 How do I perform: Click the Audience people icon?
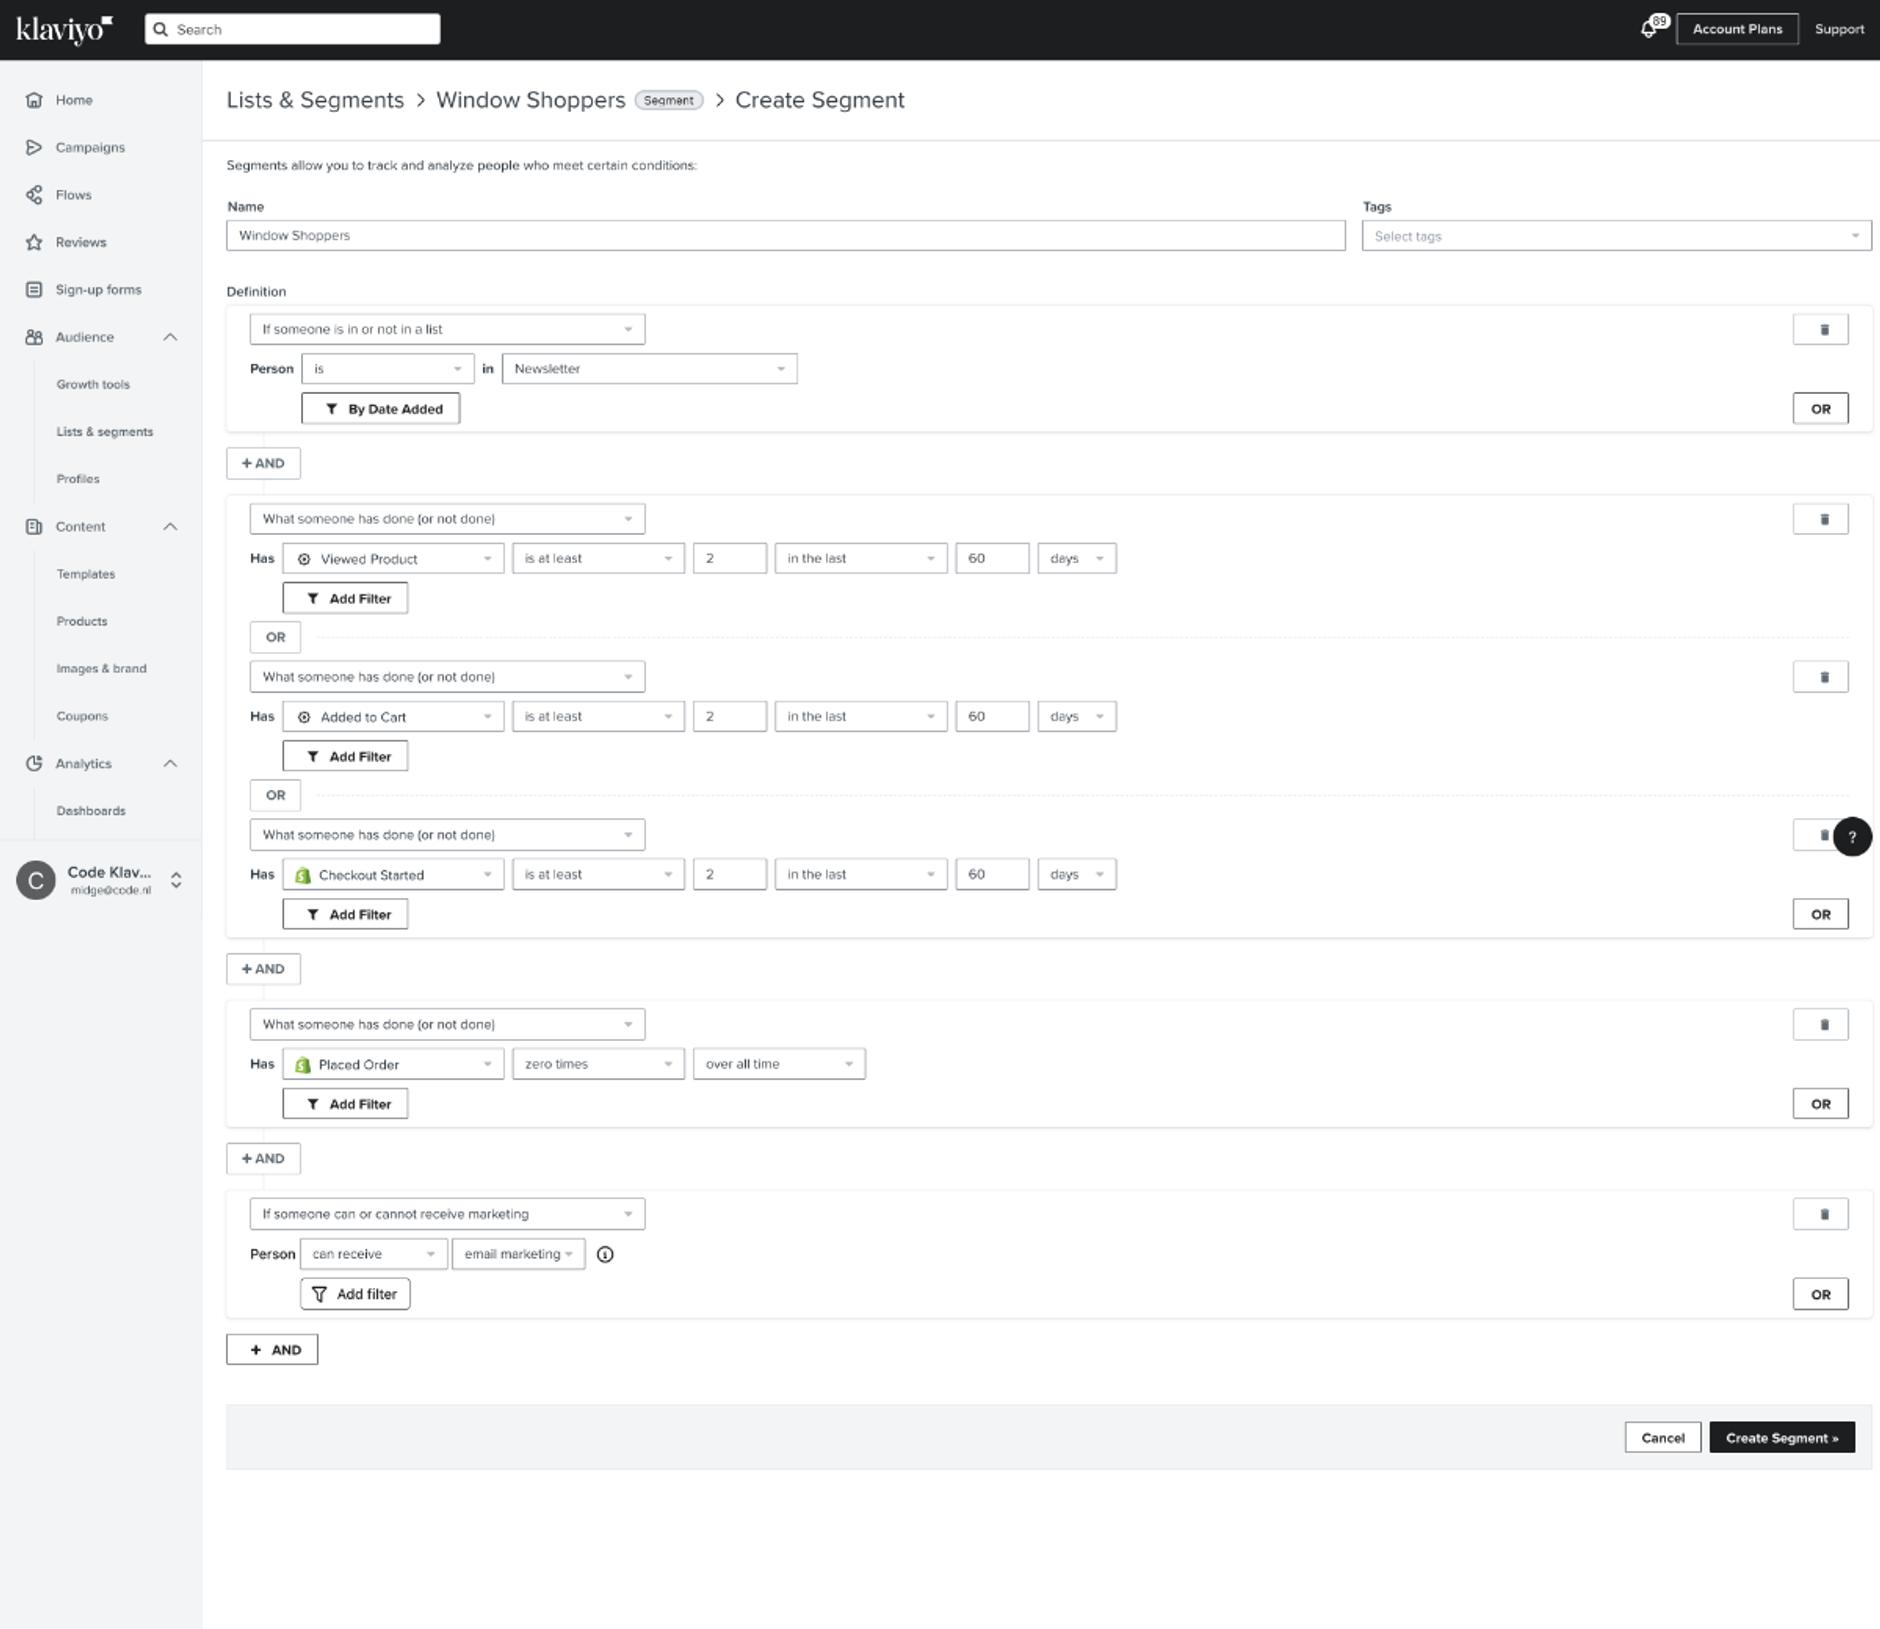(34, 337)
